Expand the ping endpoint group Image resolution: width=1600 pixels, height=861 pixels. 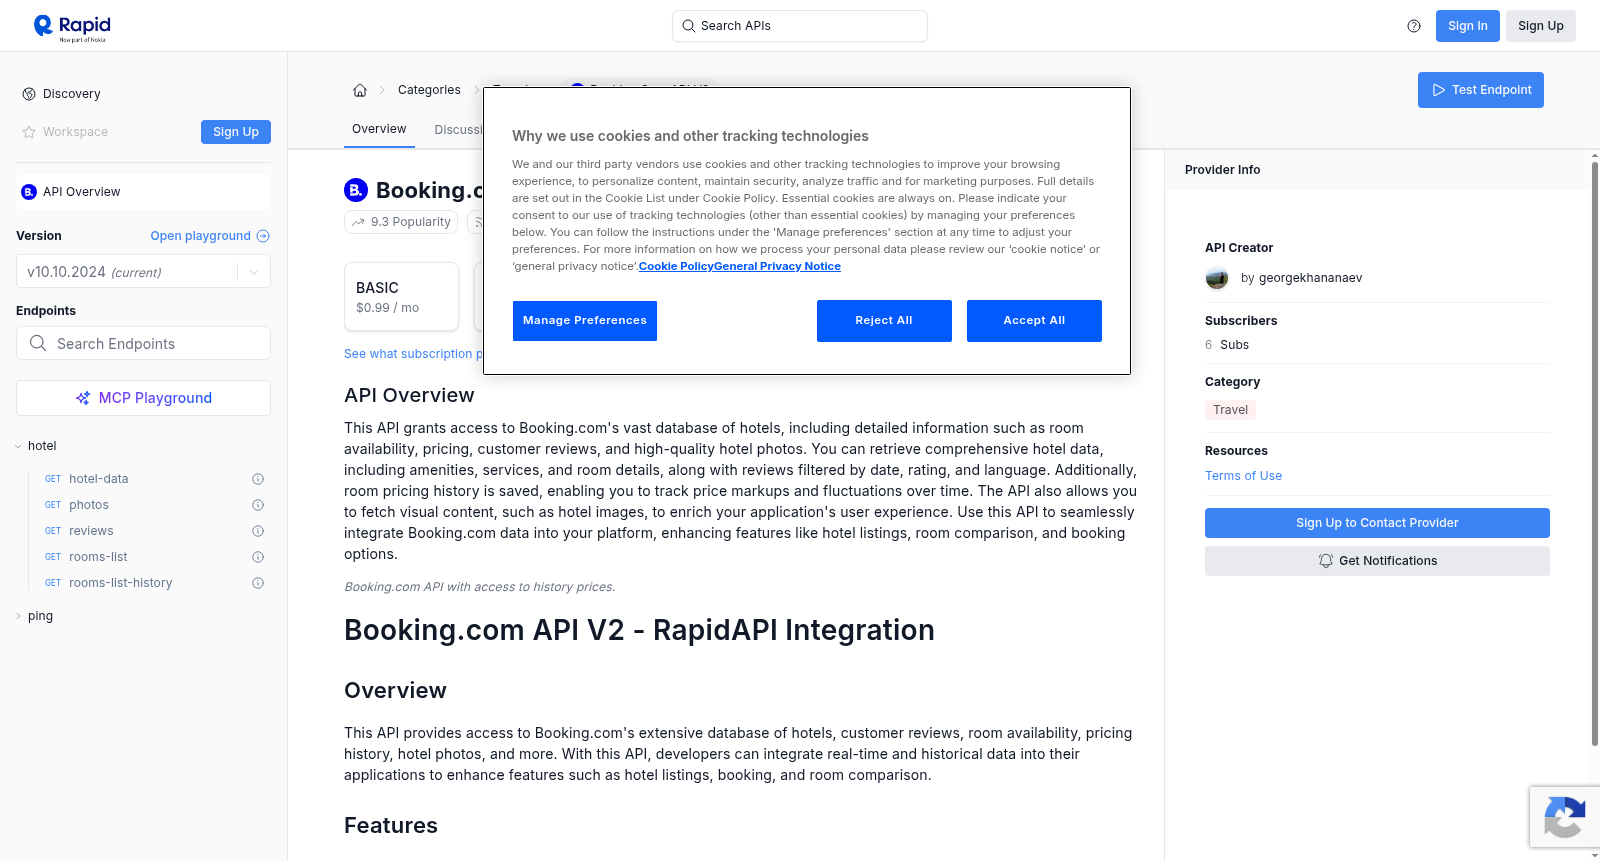tap(18, 616)
